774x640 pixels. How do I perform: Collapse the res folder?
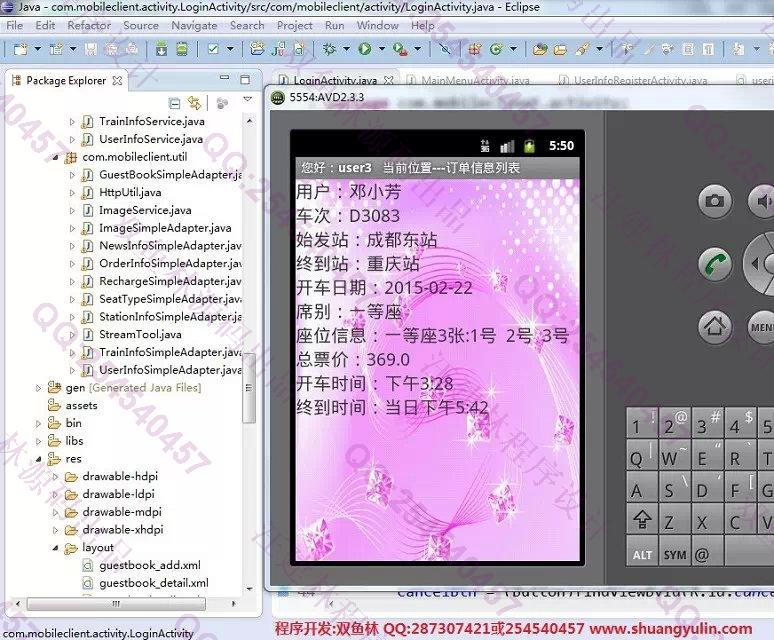39,459
